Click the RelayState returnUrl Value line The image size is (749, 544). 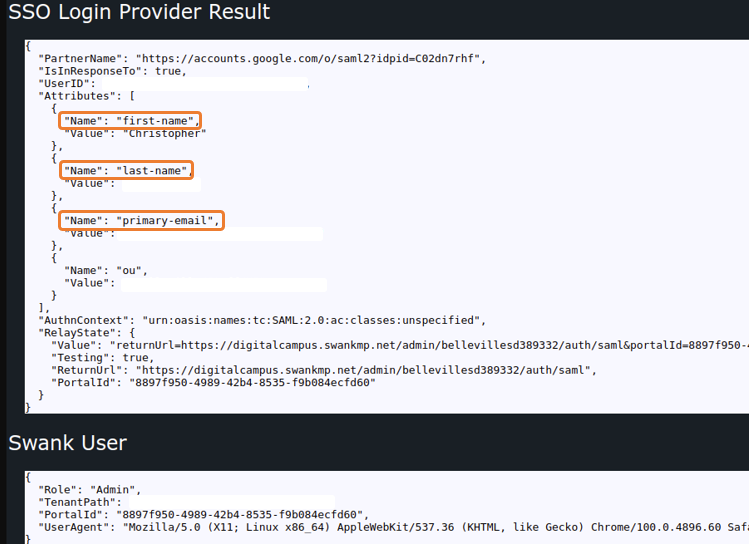400,345
